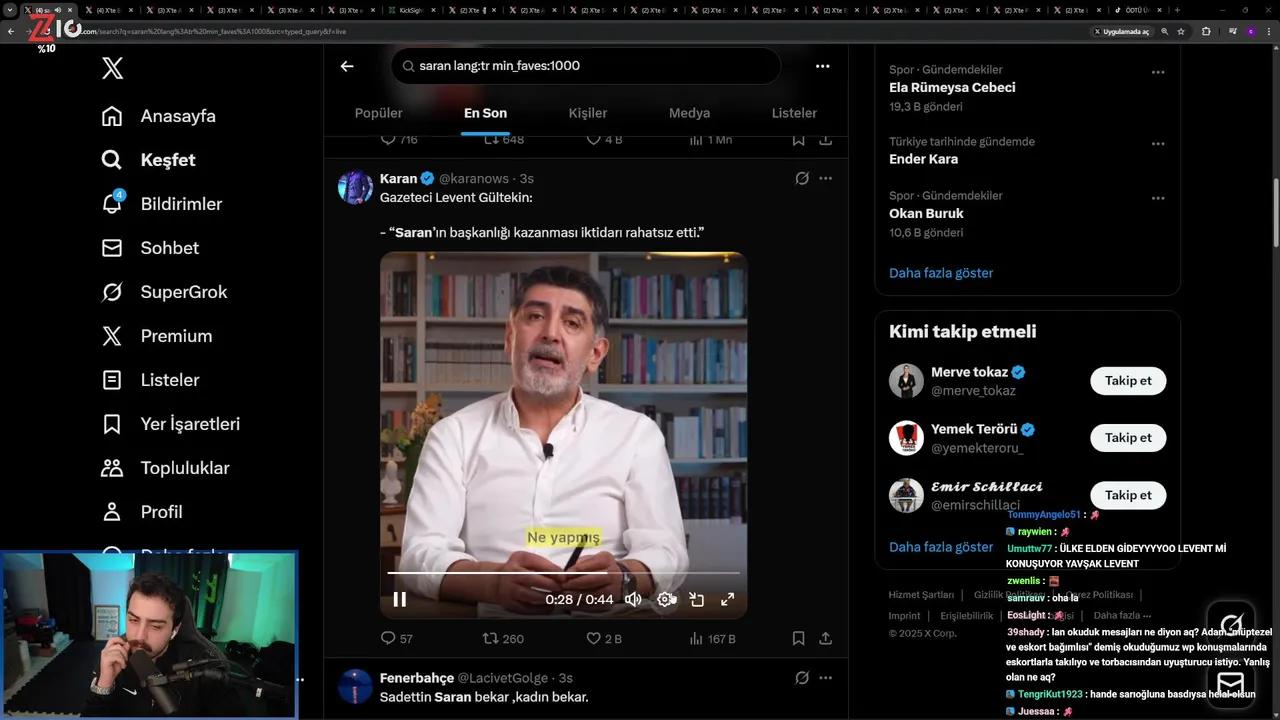Follow Yemek Terörü
This screenshot has width=1280, height=720.
coord(1128,438)
